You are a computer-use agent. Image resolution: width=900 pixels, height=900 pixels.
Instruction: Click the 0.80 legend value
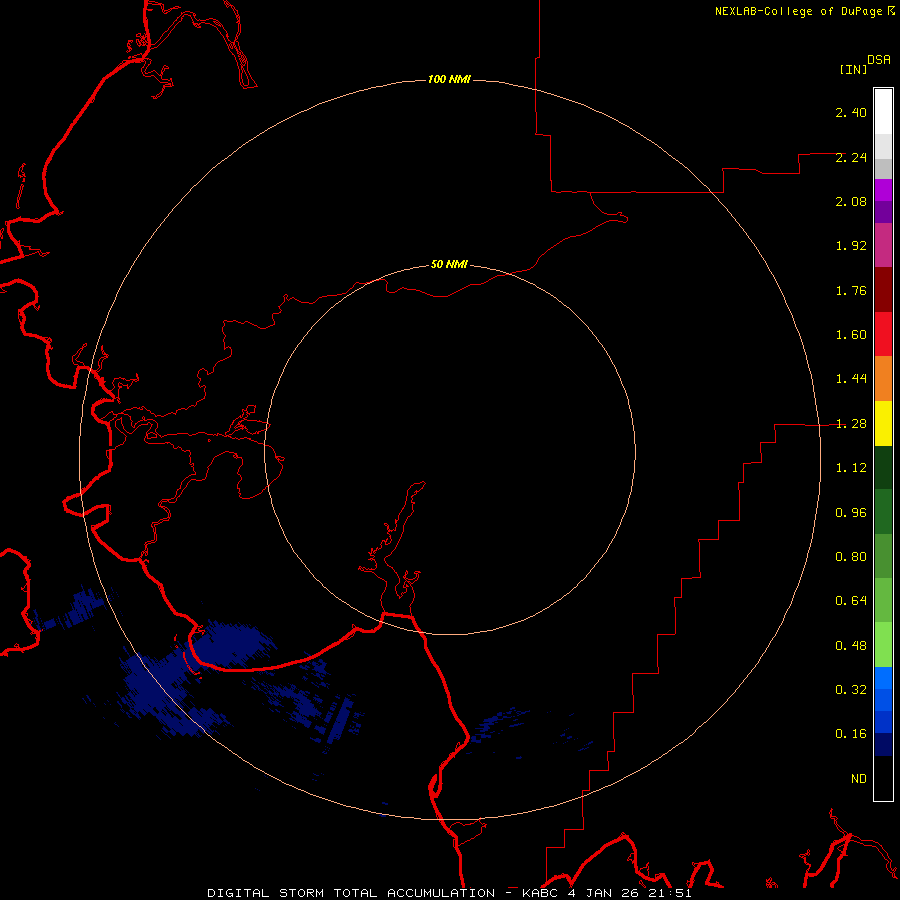click(851, 557)
